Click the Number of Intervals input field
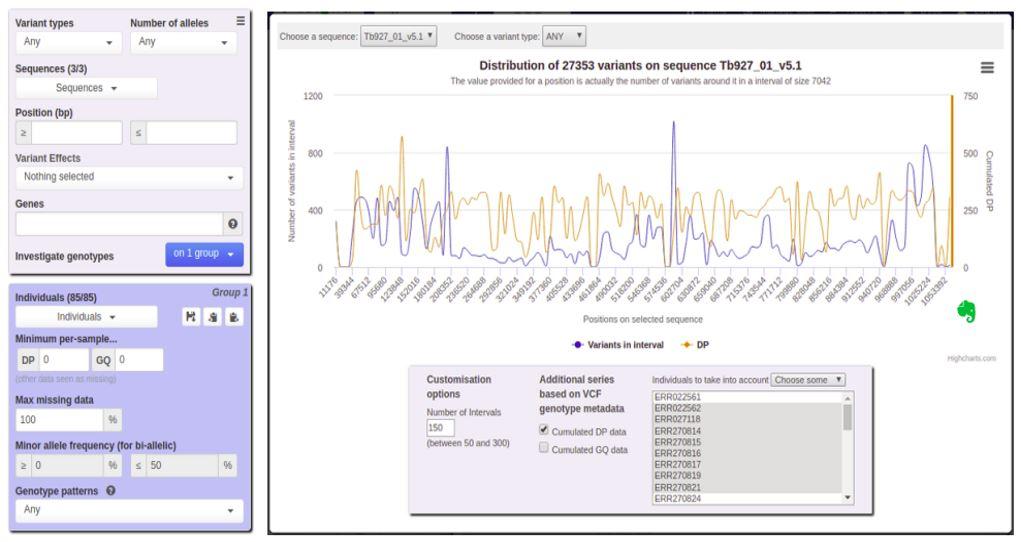Viewport: 1021px width, 542px height. (x=441, y=428)
